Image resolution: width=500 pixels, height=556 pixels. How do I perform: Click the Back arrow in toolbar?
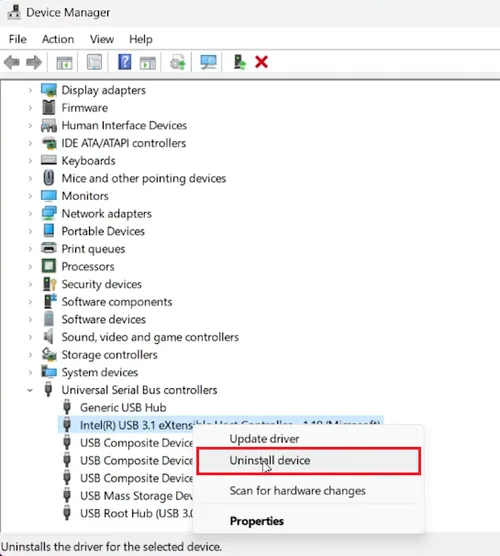click(12, 62)
